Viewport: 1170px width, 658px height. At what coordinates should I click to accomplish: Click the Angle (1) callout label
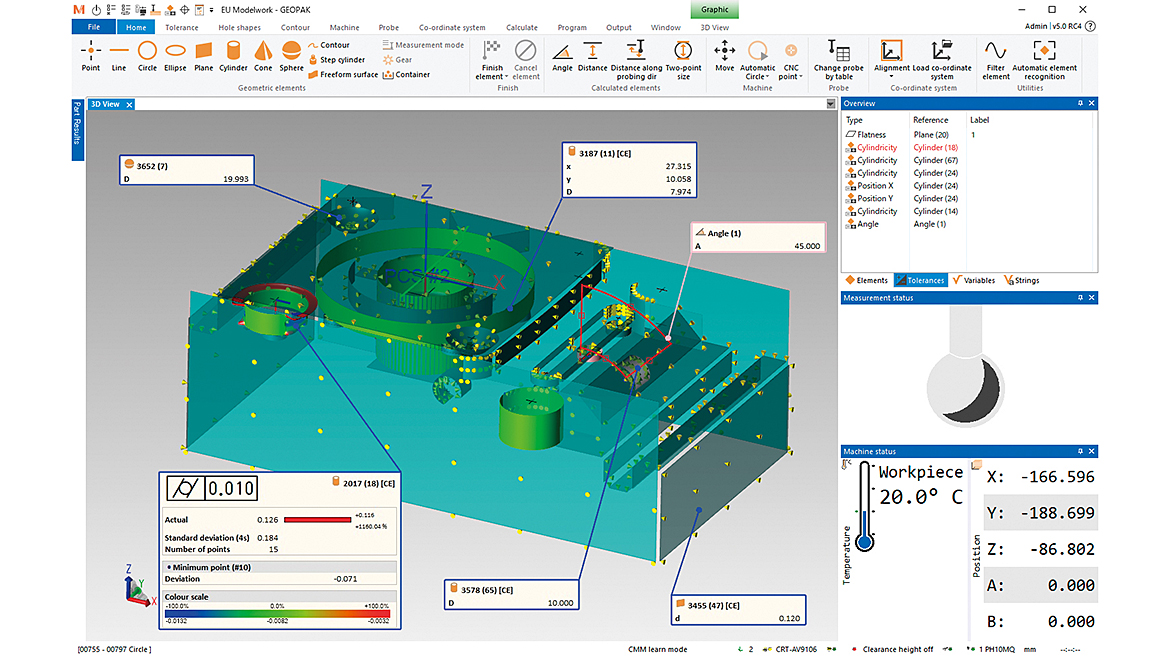[x=757, y=238]
